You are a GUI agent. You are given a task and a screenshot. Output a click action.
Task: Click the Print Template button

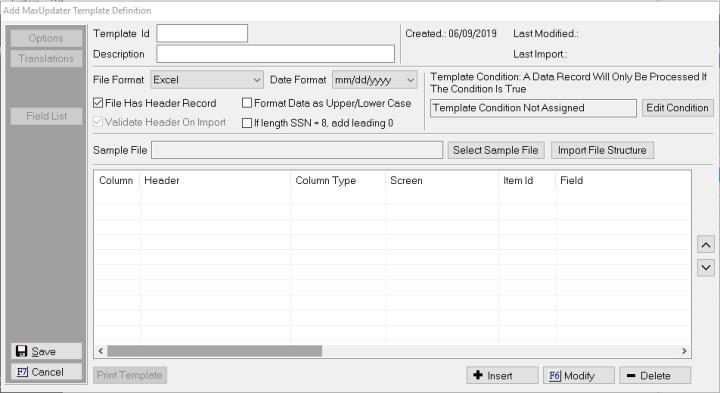pyautogui.click(x=130, y=375)
